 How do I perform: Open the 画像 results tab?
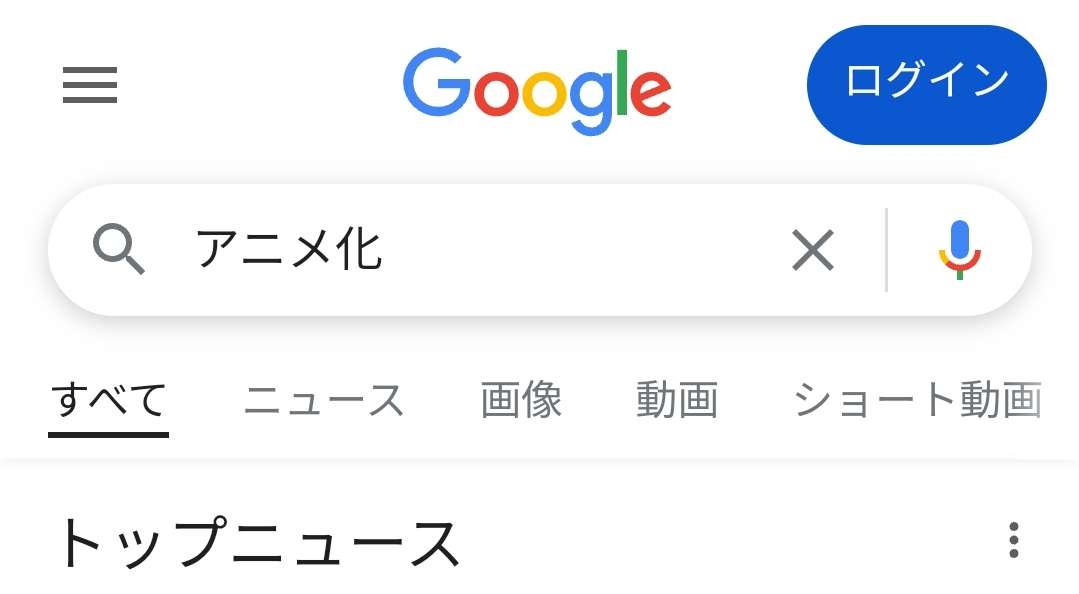click(521, 401)
